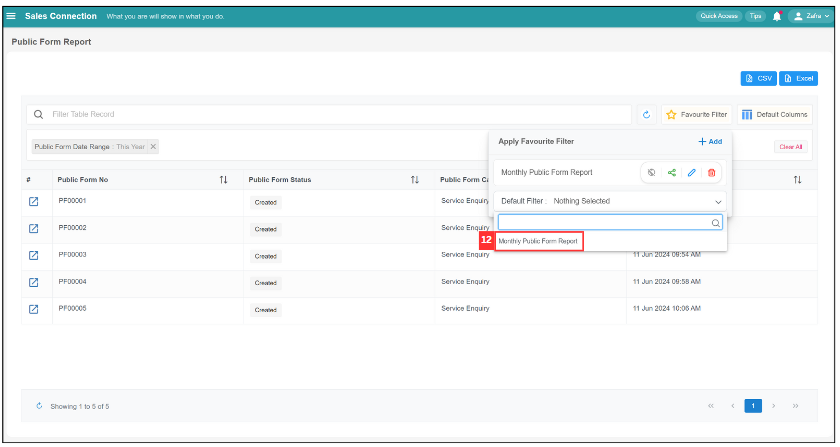The image size is (840, 447).
Task: Export the report as CSV
Action: (x=759, y=78)
